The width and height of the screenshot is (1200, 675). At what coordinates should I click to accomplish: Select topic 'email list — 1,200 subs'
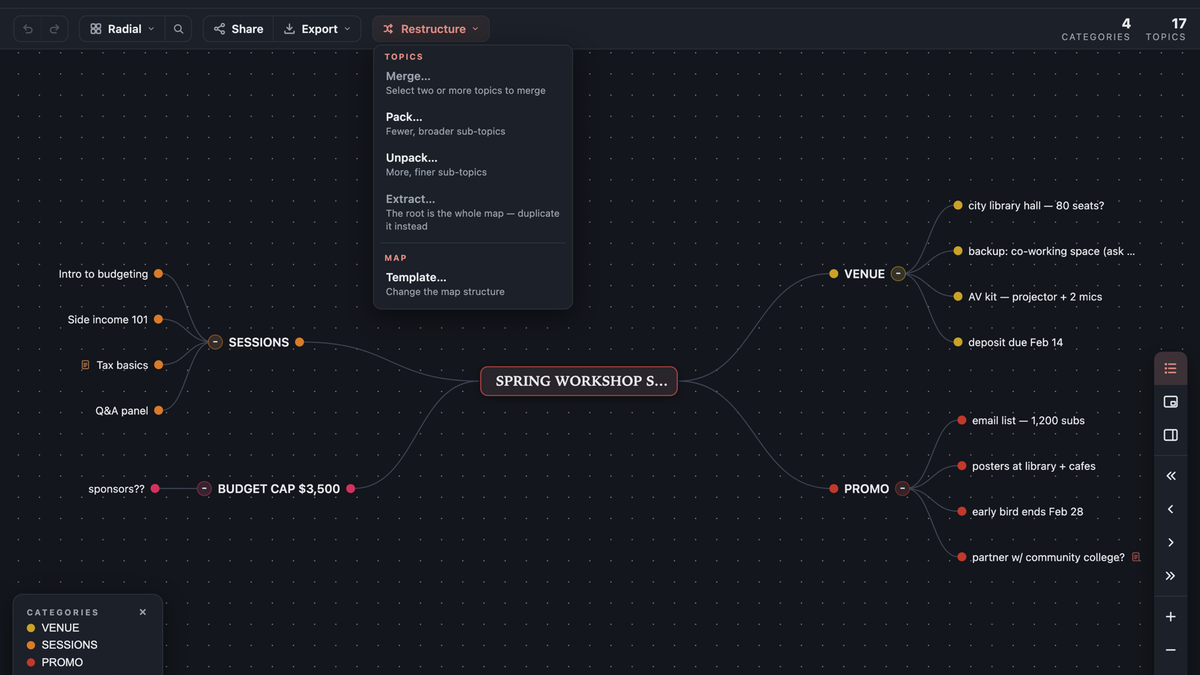(1028, 421)
